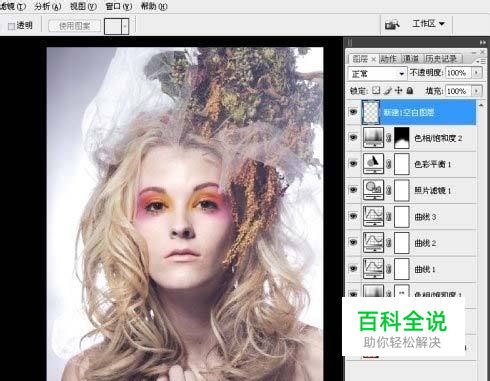Click the 使用图案 button
The image size is (490, 381).
74,26
